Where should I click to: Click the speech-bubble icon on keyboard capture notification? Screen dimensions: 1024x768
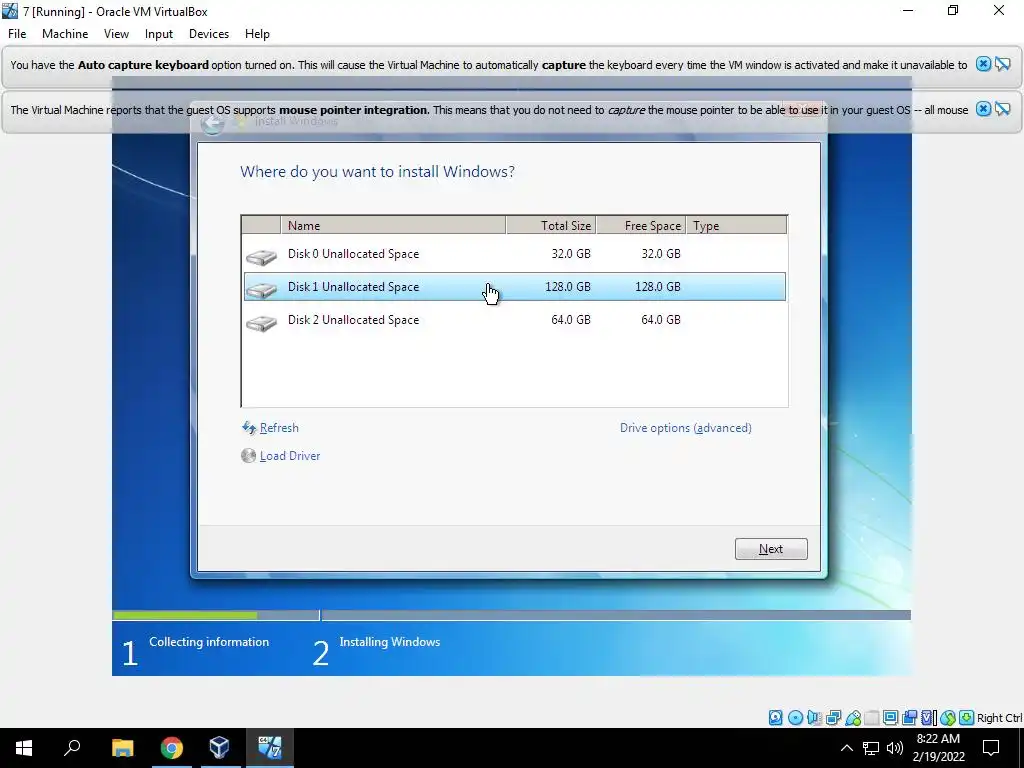pos(1002,64)
